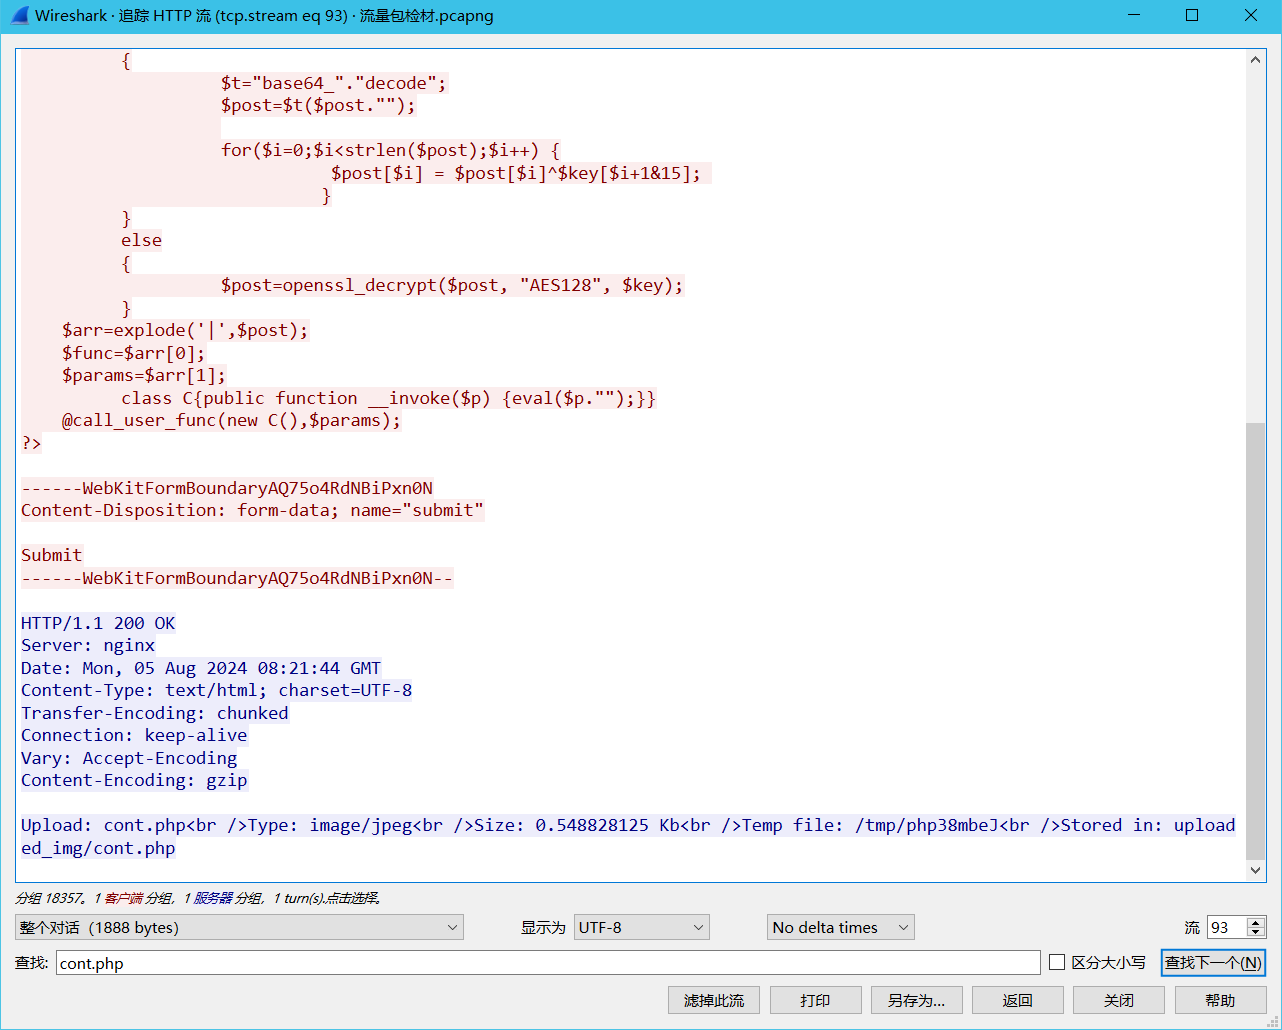Click the vertical scrollbar thumb in stream pane
Screen dimensions: 1282x1030
tap(1256, 640)
